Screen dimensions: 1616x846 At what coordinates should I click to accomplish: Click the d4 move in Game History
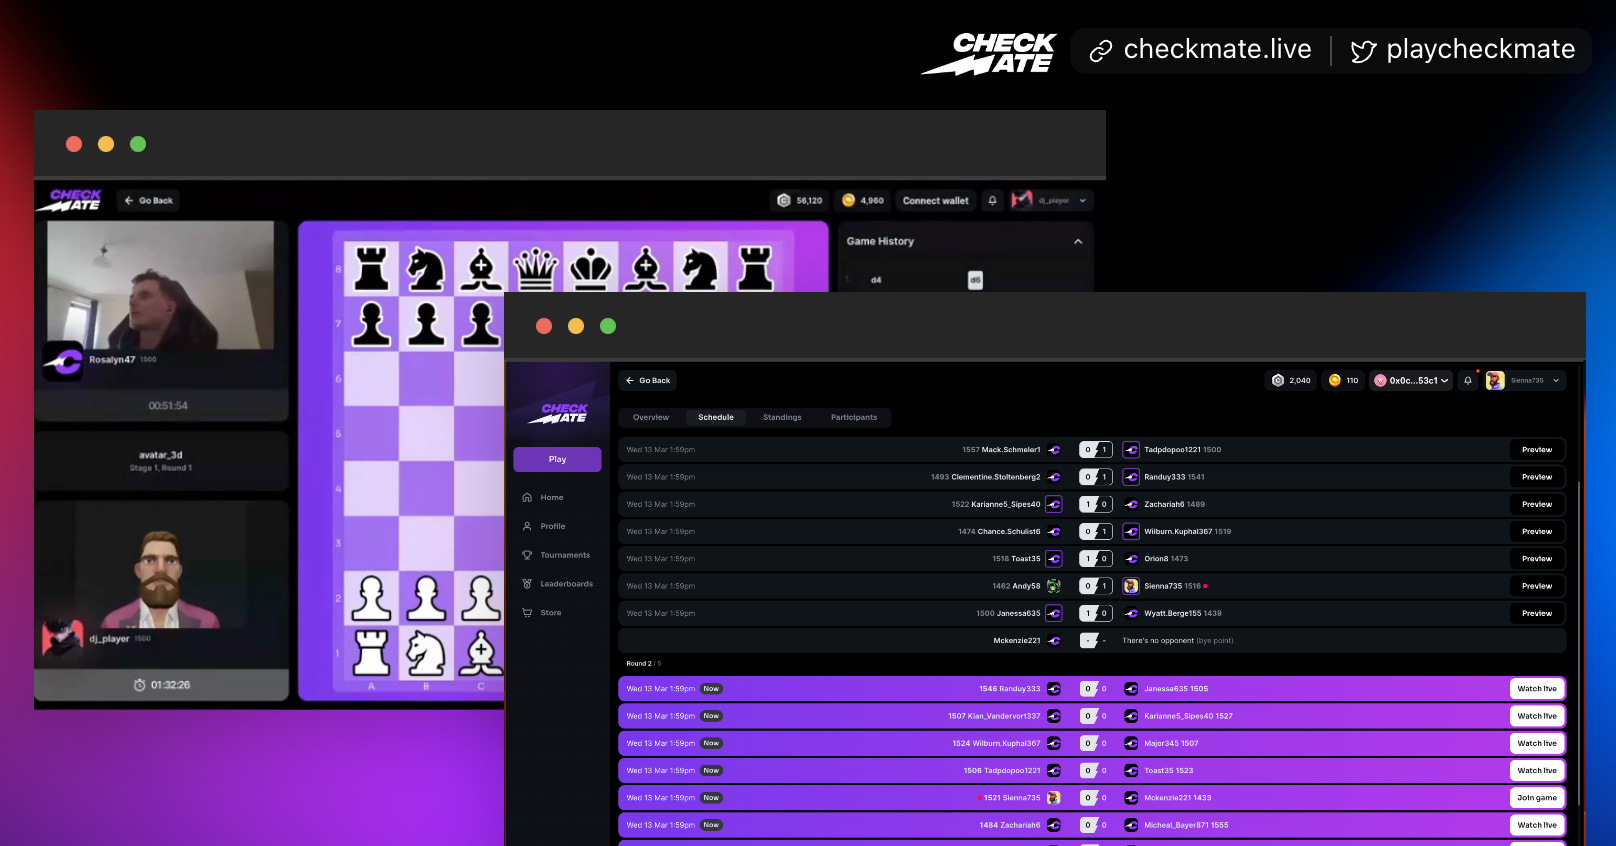pos(876,280)
